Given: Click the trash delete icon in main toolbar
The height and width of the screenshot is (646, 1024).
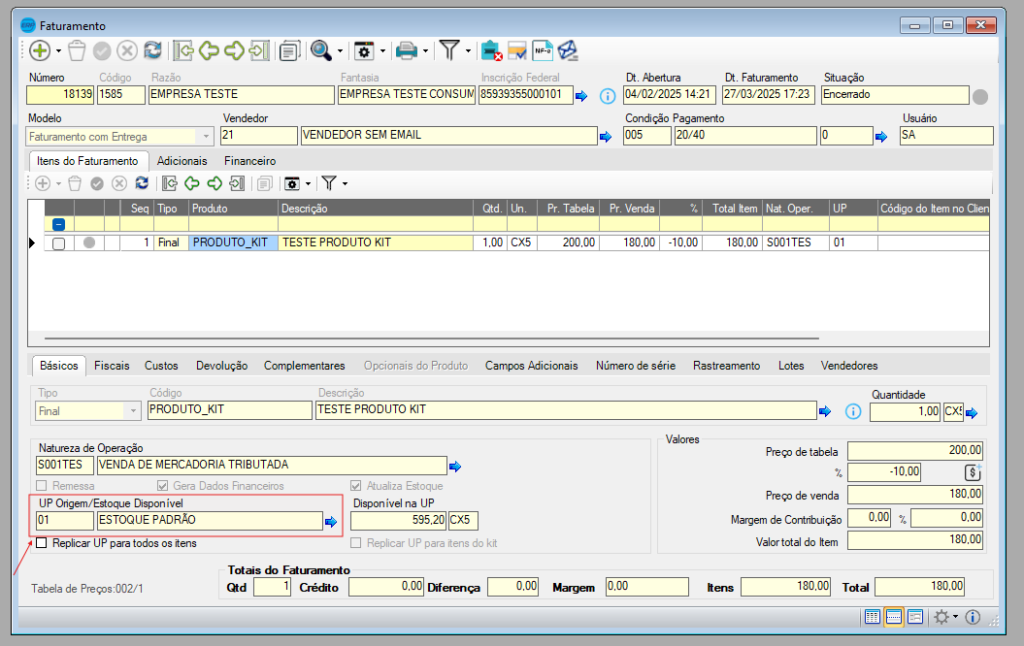Looking at the screenshot, I should (x=76, y=50).
